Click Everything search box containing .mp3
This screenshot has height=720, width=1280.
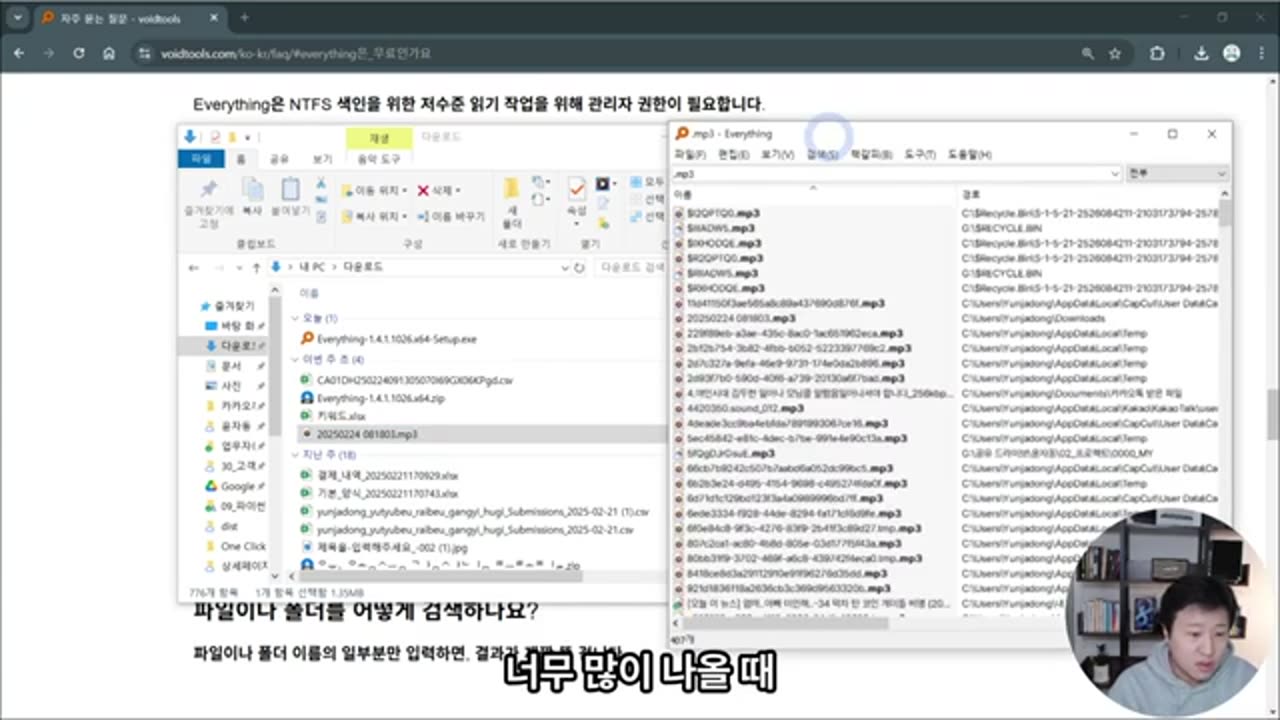tap(890, 174)
